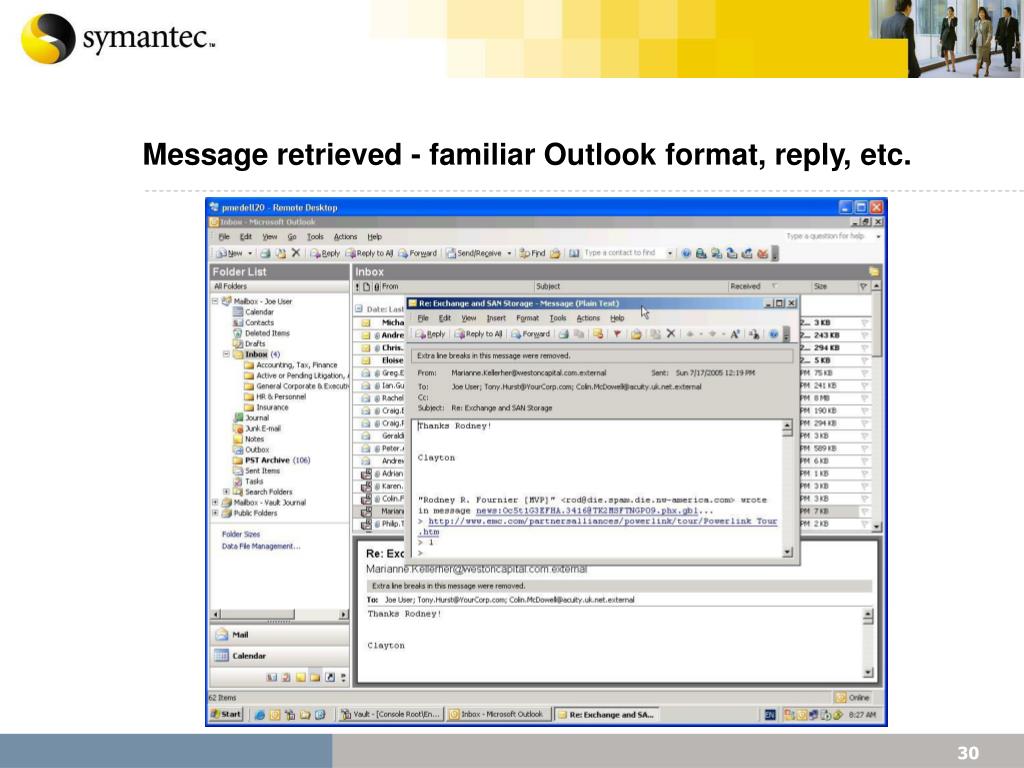The height and width of the screenshot is (768, 1024).
Task: Click Reply in the message window toolbar
Action: point(430,334)
